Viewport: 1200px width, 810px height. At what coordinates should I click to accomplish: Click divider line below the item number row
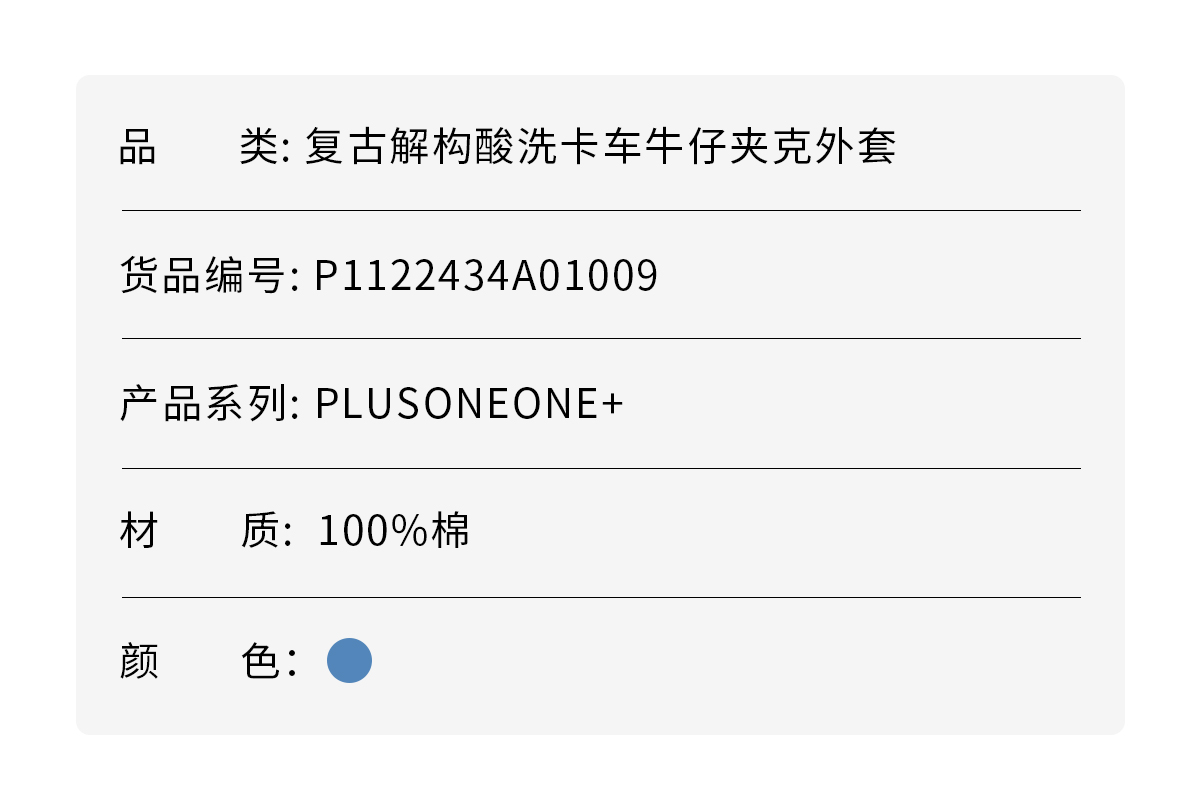click(601, 339)
